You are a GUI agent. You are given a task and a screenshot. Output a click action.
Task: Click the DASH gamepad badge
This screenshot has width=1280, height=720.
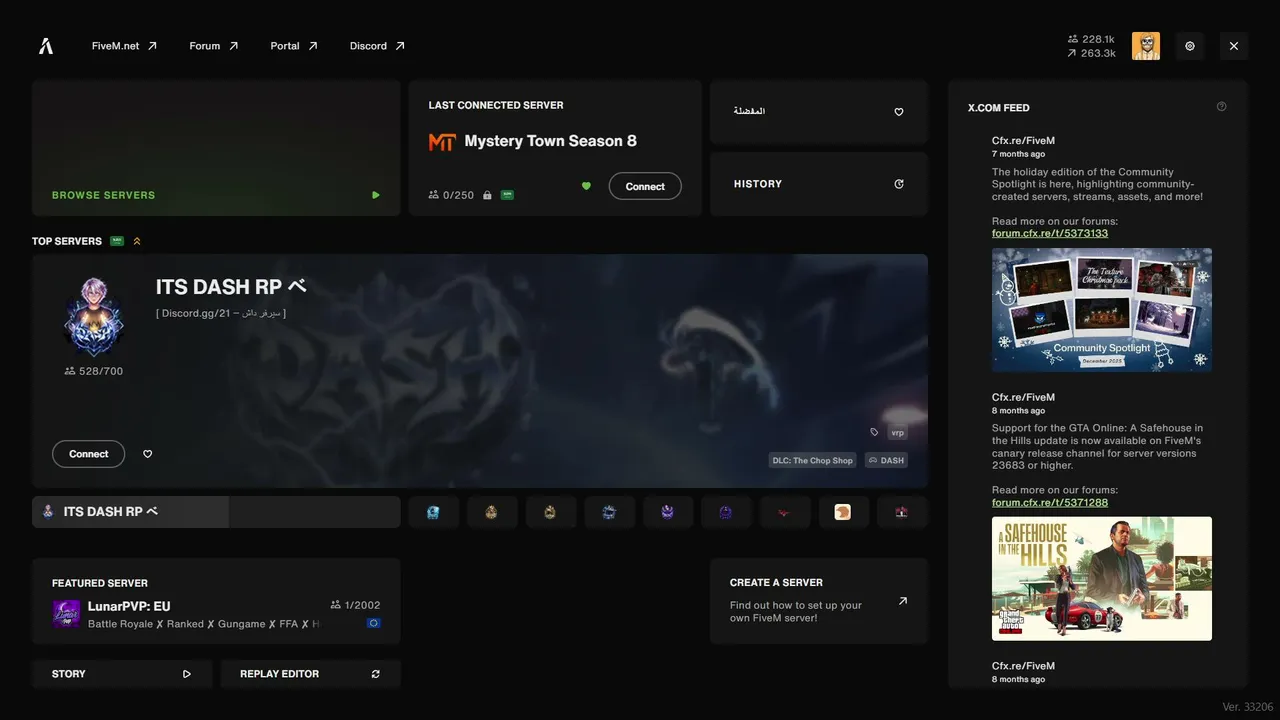click(x=886, y=461)
